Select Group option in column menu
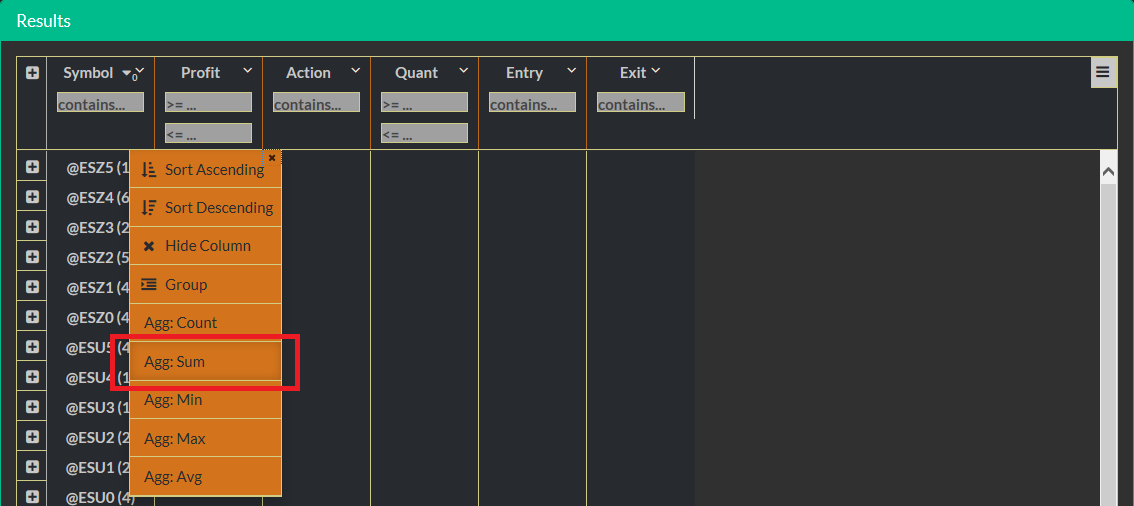The height and width of the screenshot is (506, 1134). point(205,285)
